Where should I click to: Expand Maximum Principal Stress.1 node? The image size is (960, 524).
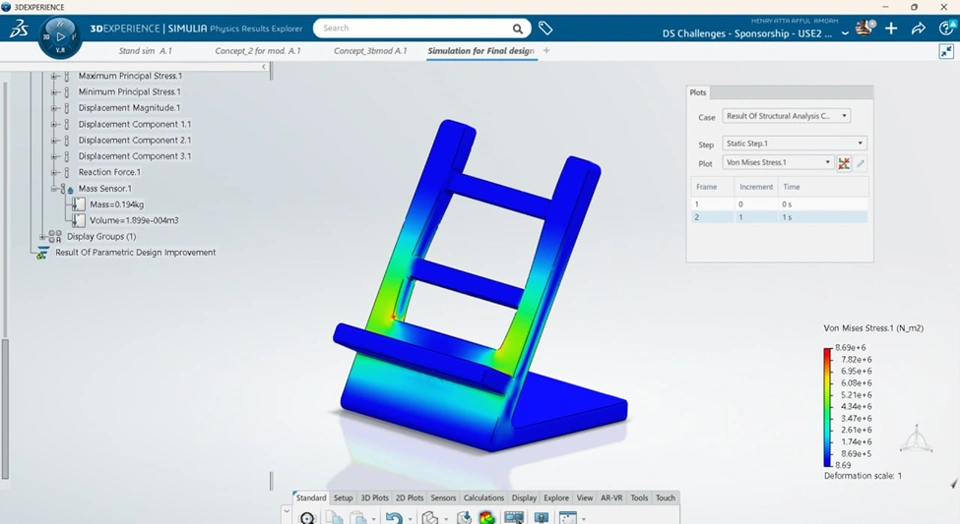tap(54, 76)
